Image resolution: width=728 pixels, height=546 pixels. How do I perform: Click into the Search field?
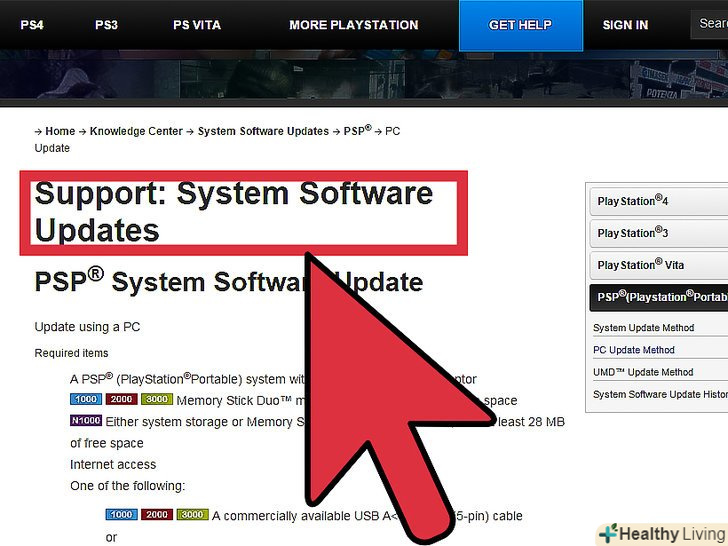pos(709,24)
